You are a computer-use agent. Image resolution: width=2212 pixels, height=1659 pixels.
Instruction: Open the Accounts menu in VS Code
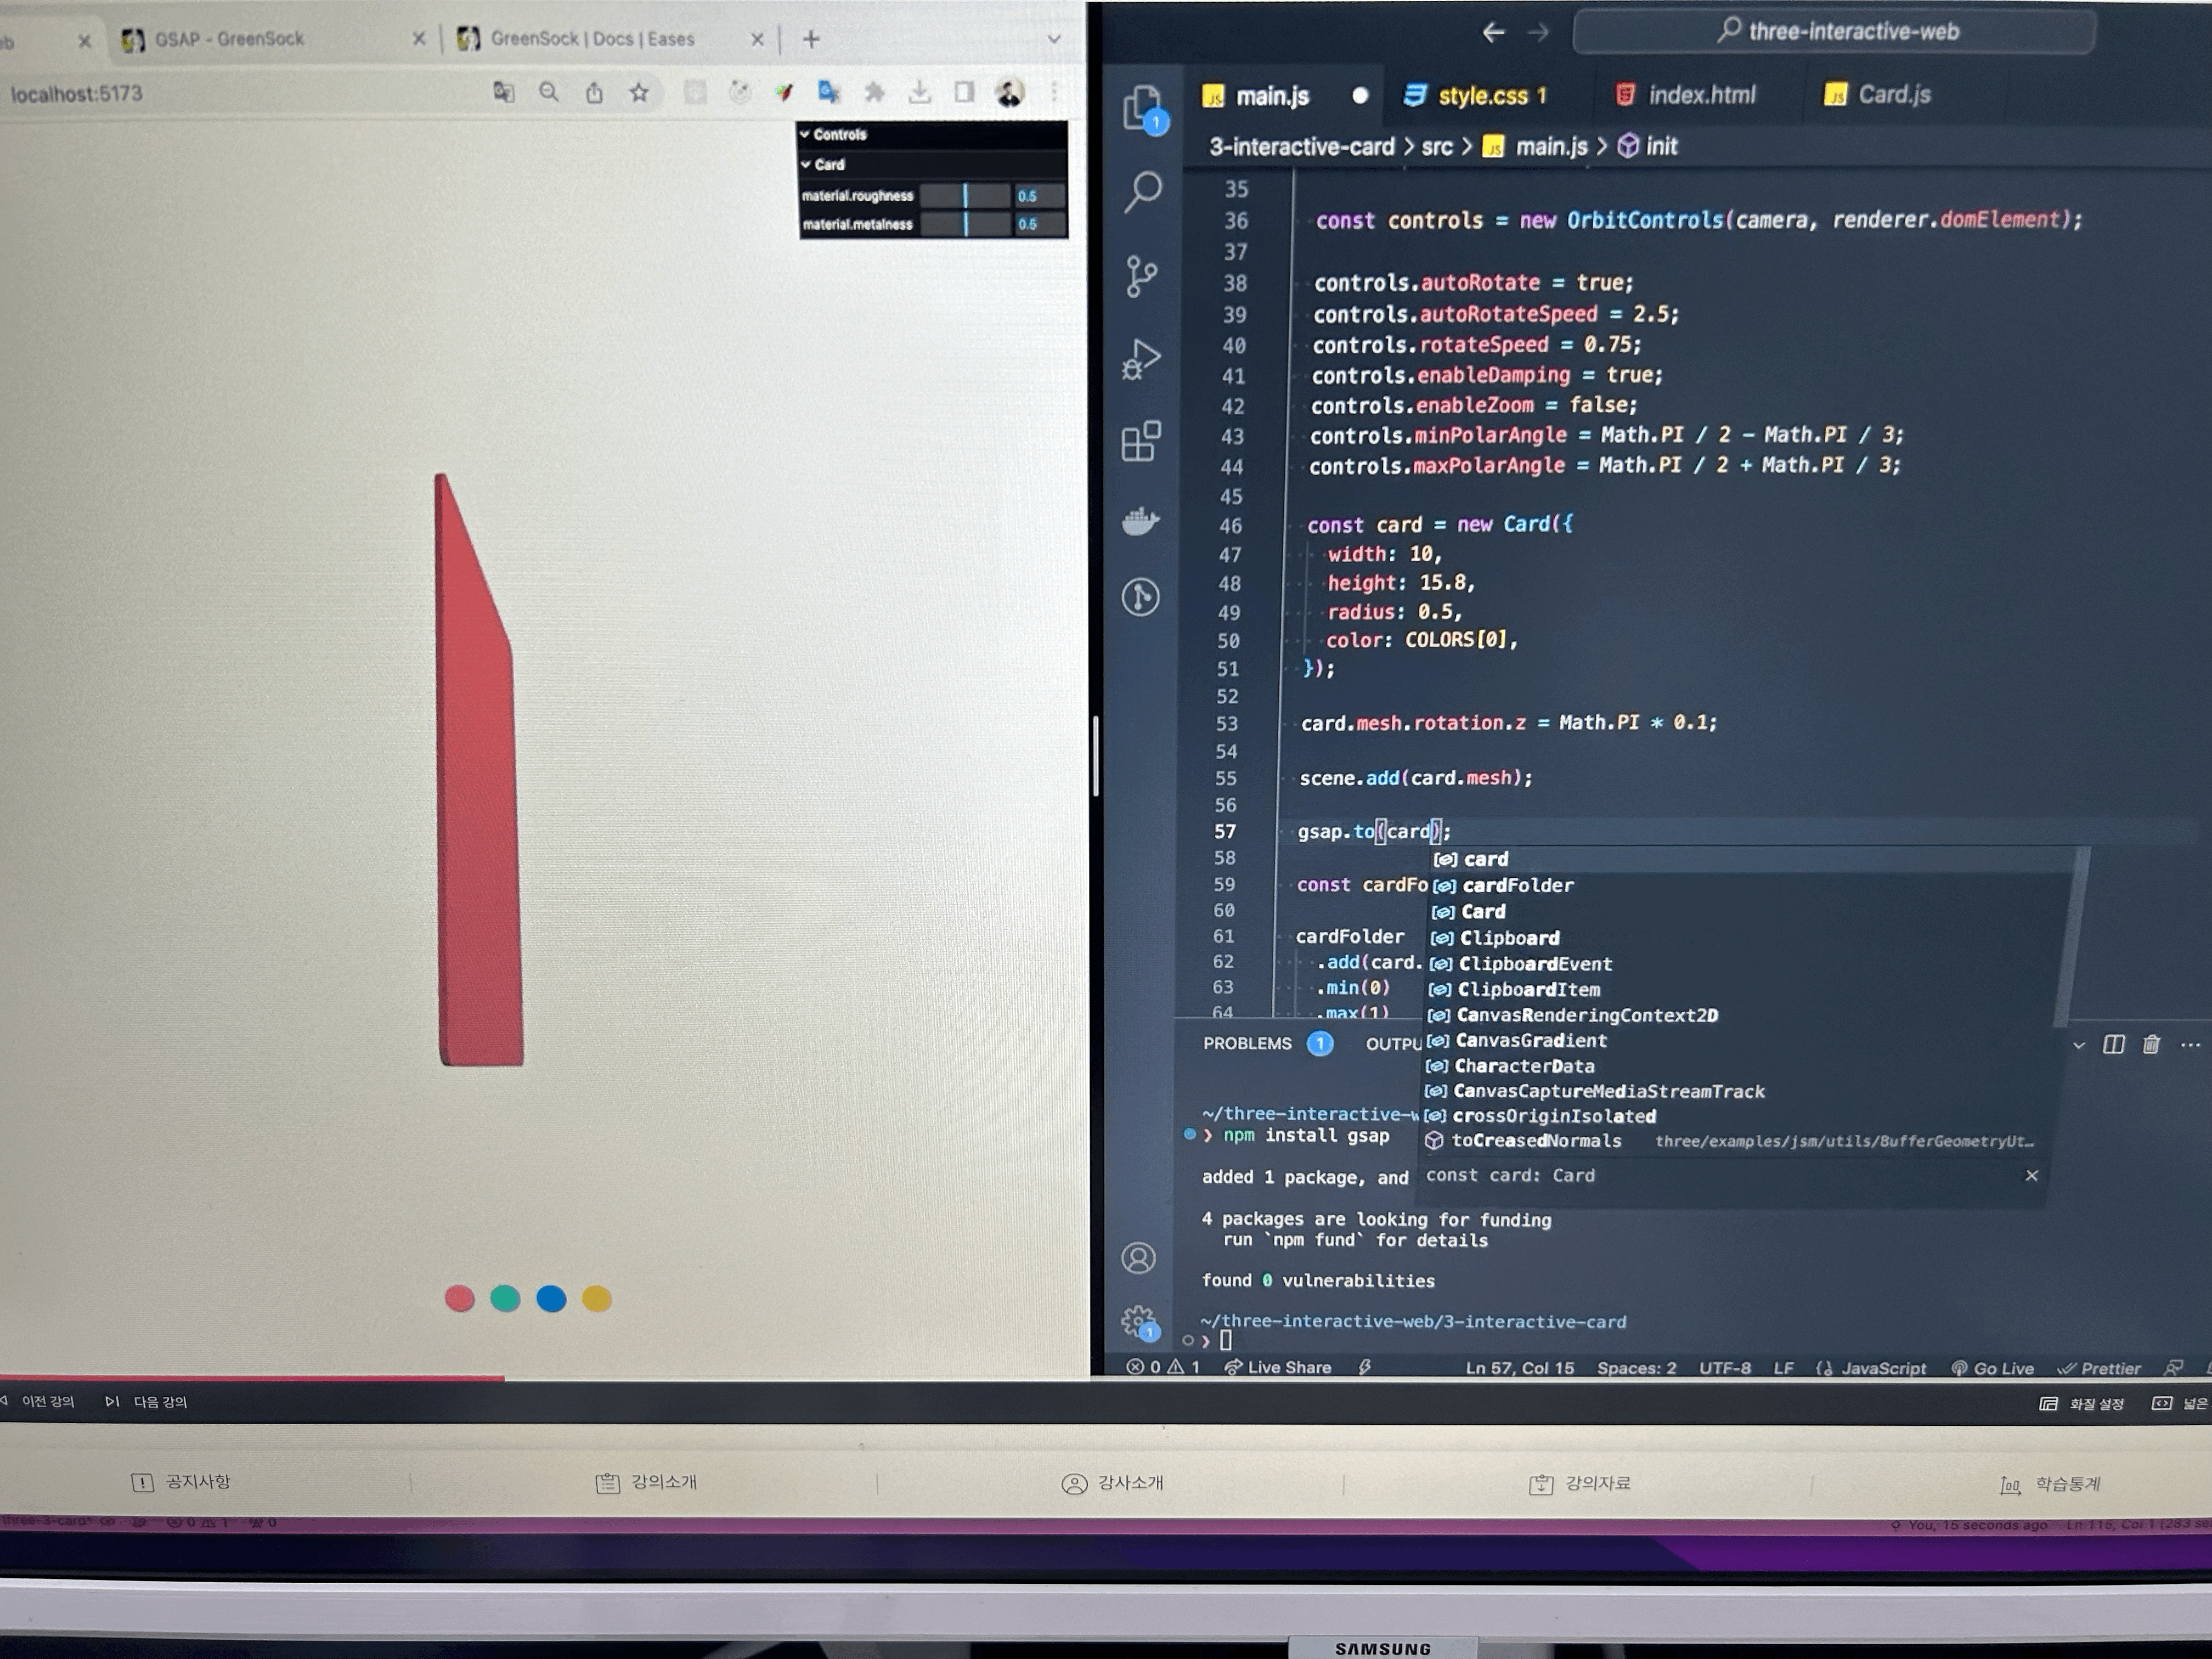[x=1138, y=1258]
